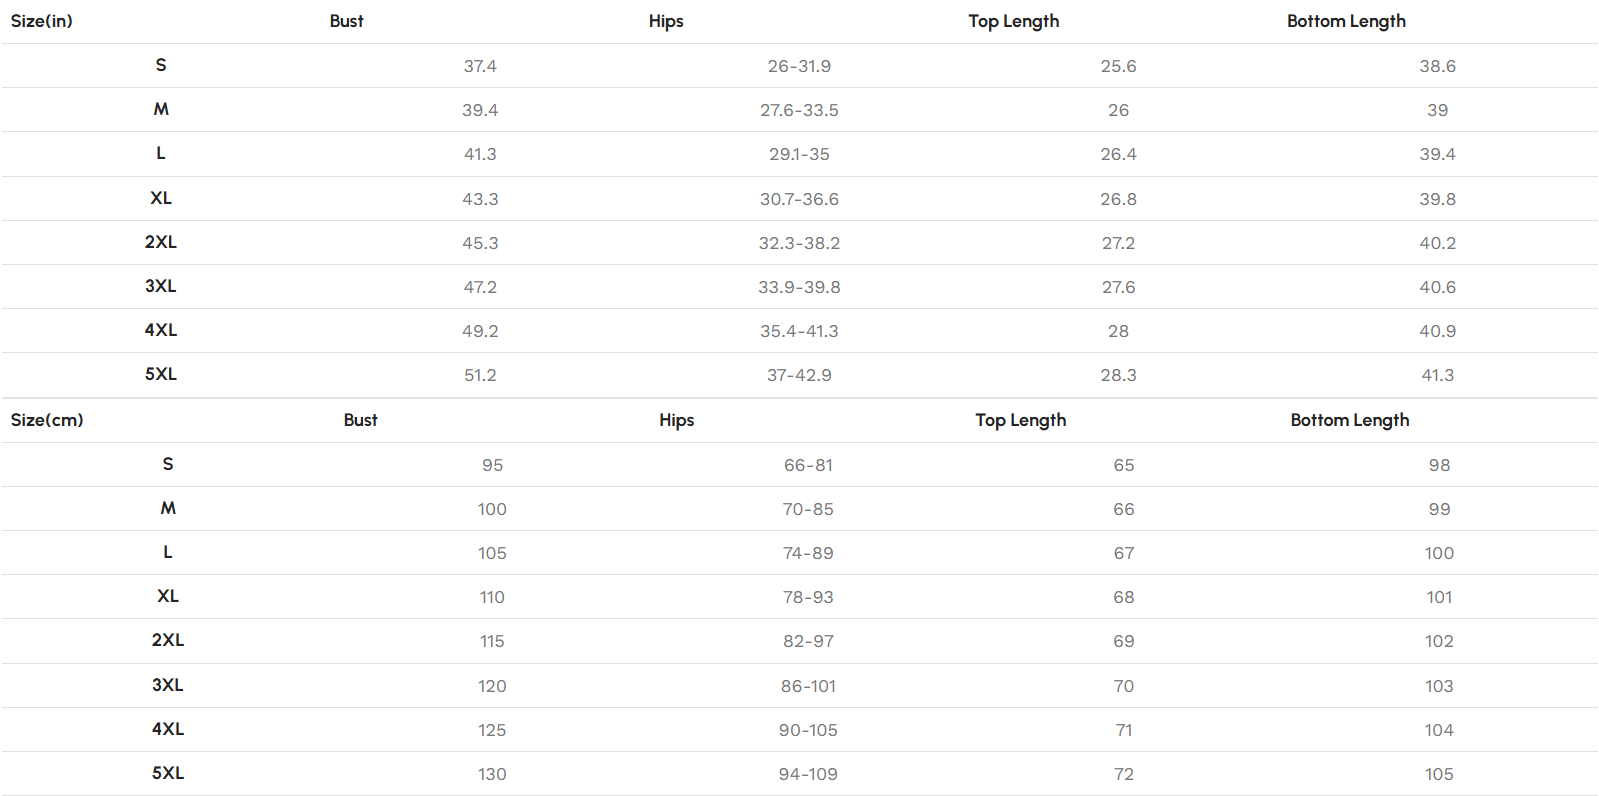Click the Size(in) column header
Image resolution: width=1599 pixels, height=796 pixels.
coord(42,21)
